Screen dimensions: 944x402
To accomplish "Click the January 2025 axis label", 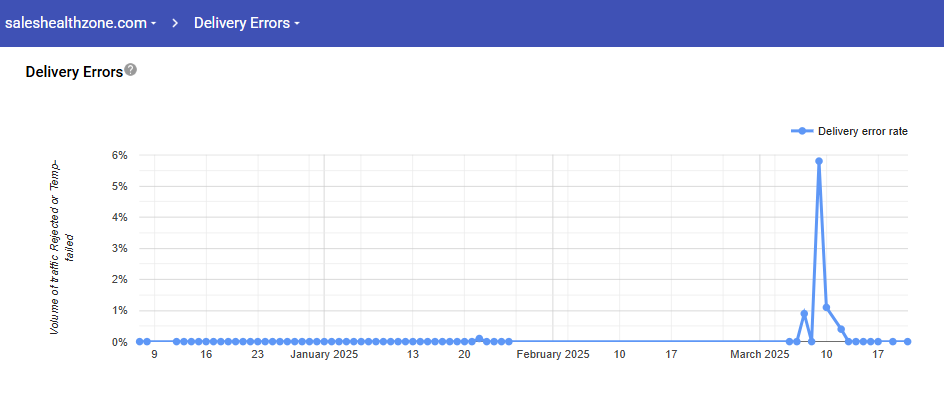I will (324, 354).
